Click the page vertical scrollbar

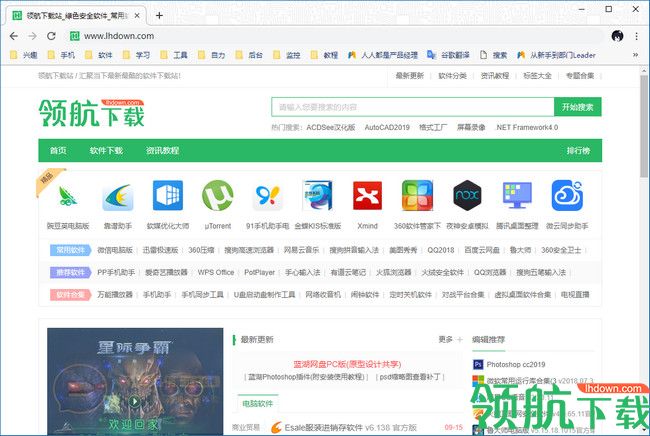(644, 124)
